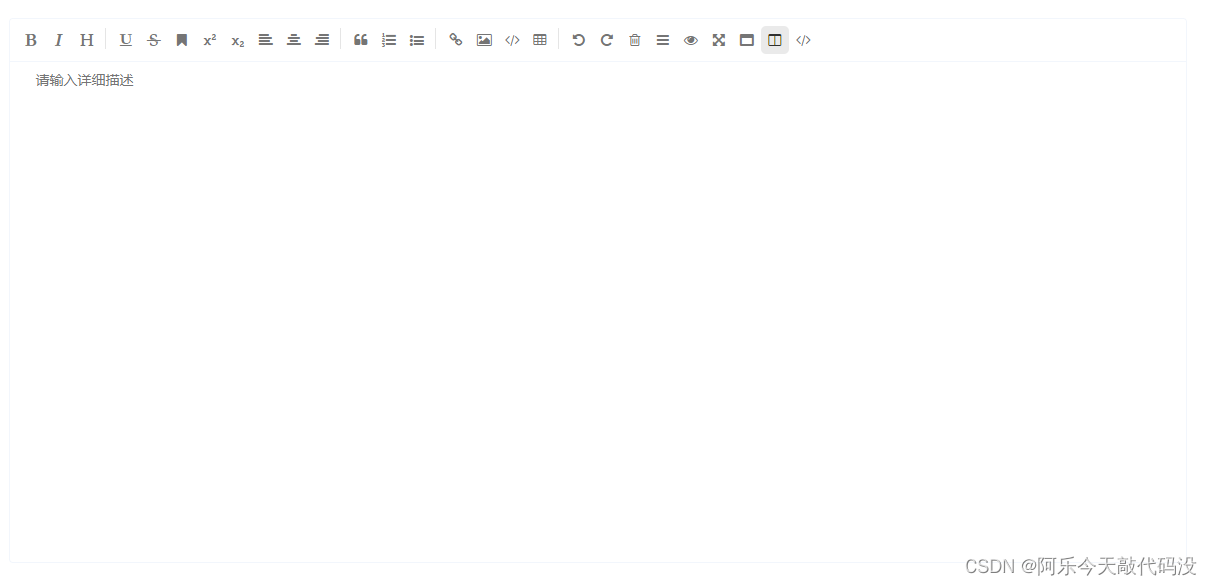
Task: Insert subscript with the x₂ icon
Action: pos(238,40)
